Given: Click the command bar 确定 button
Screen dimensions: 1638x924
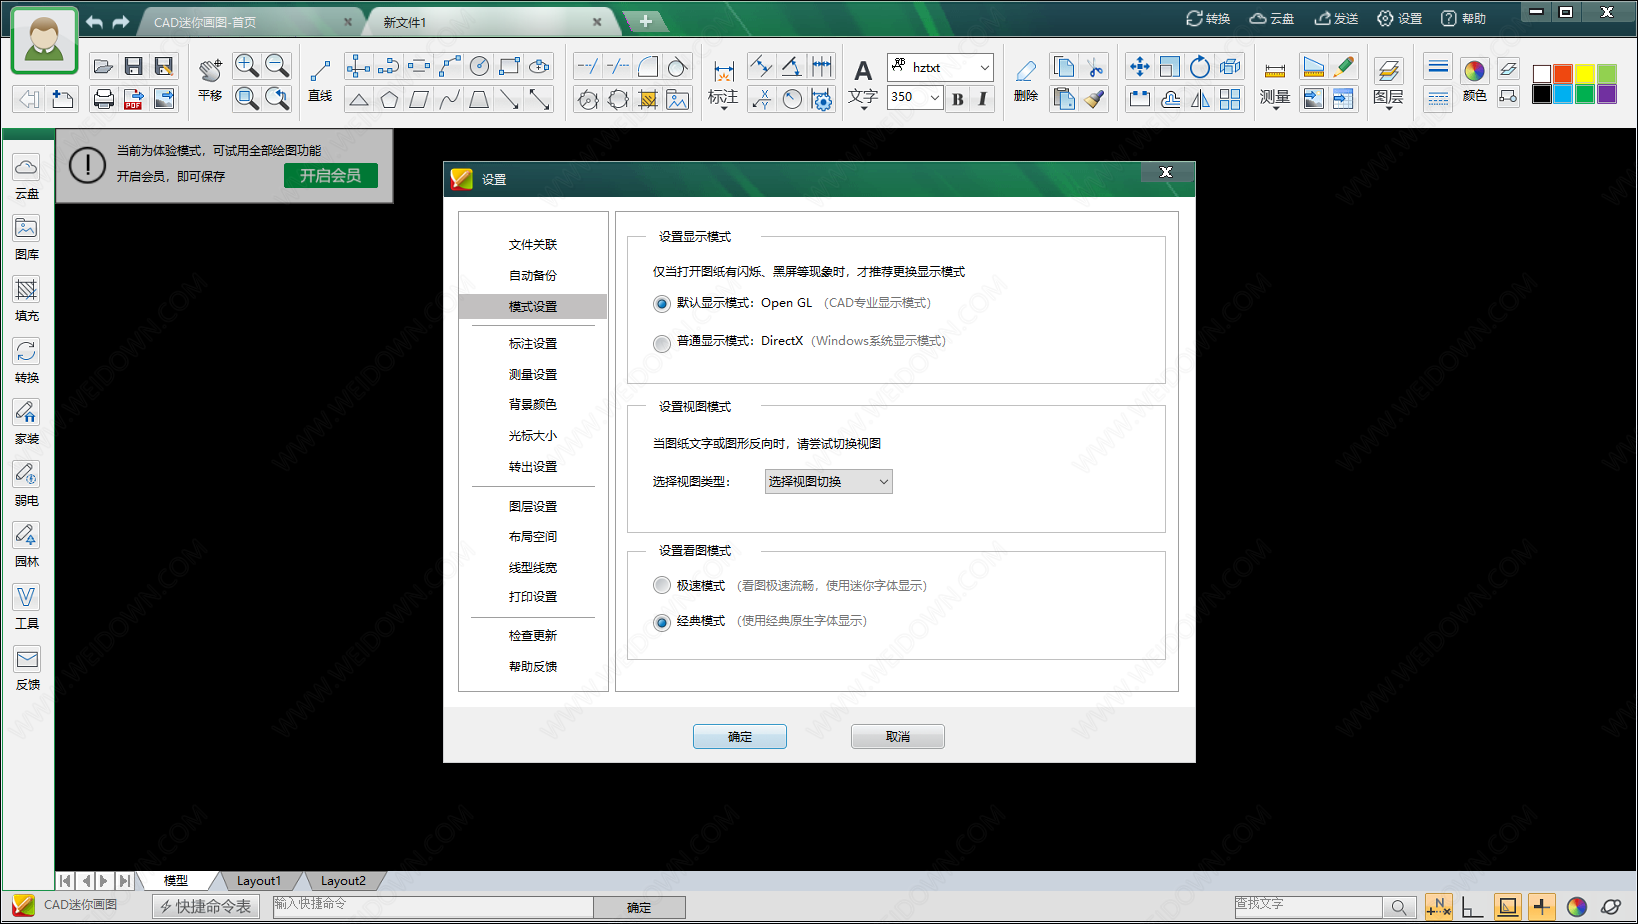Looking at the screenshot, I should click(x=639, y=908).
